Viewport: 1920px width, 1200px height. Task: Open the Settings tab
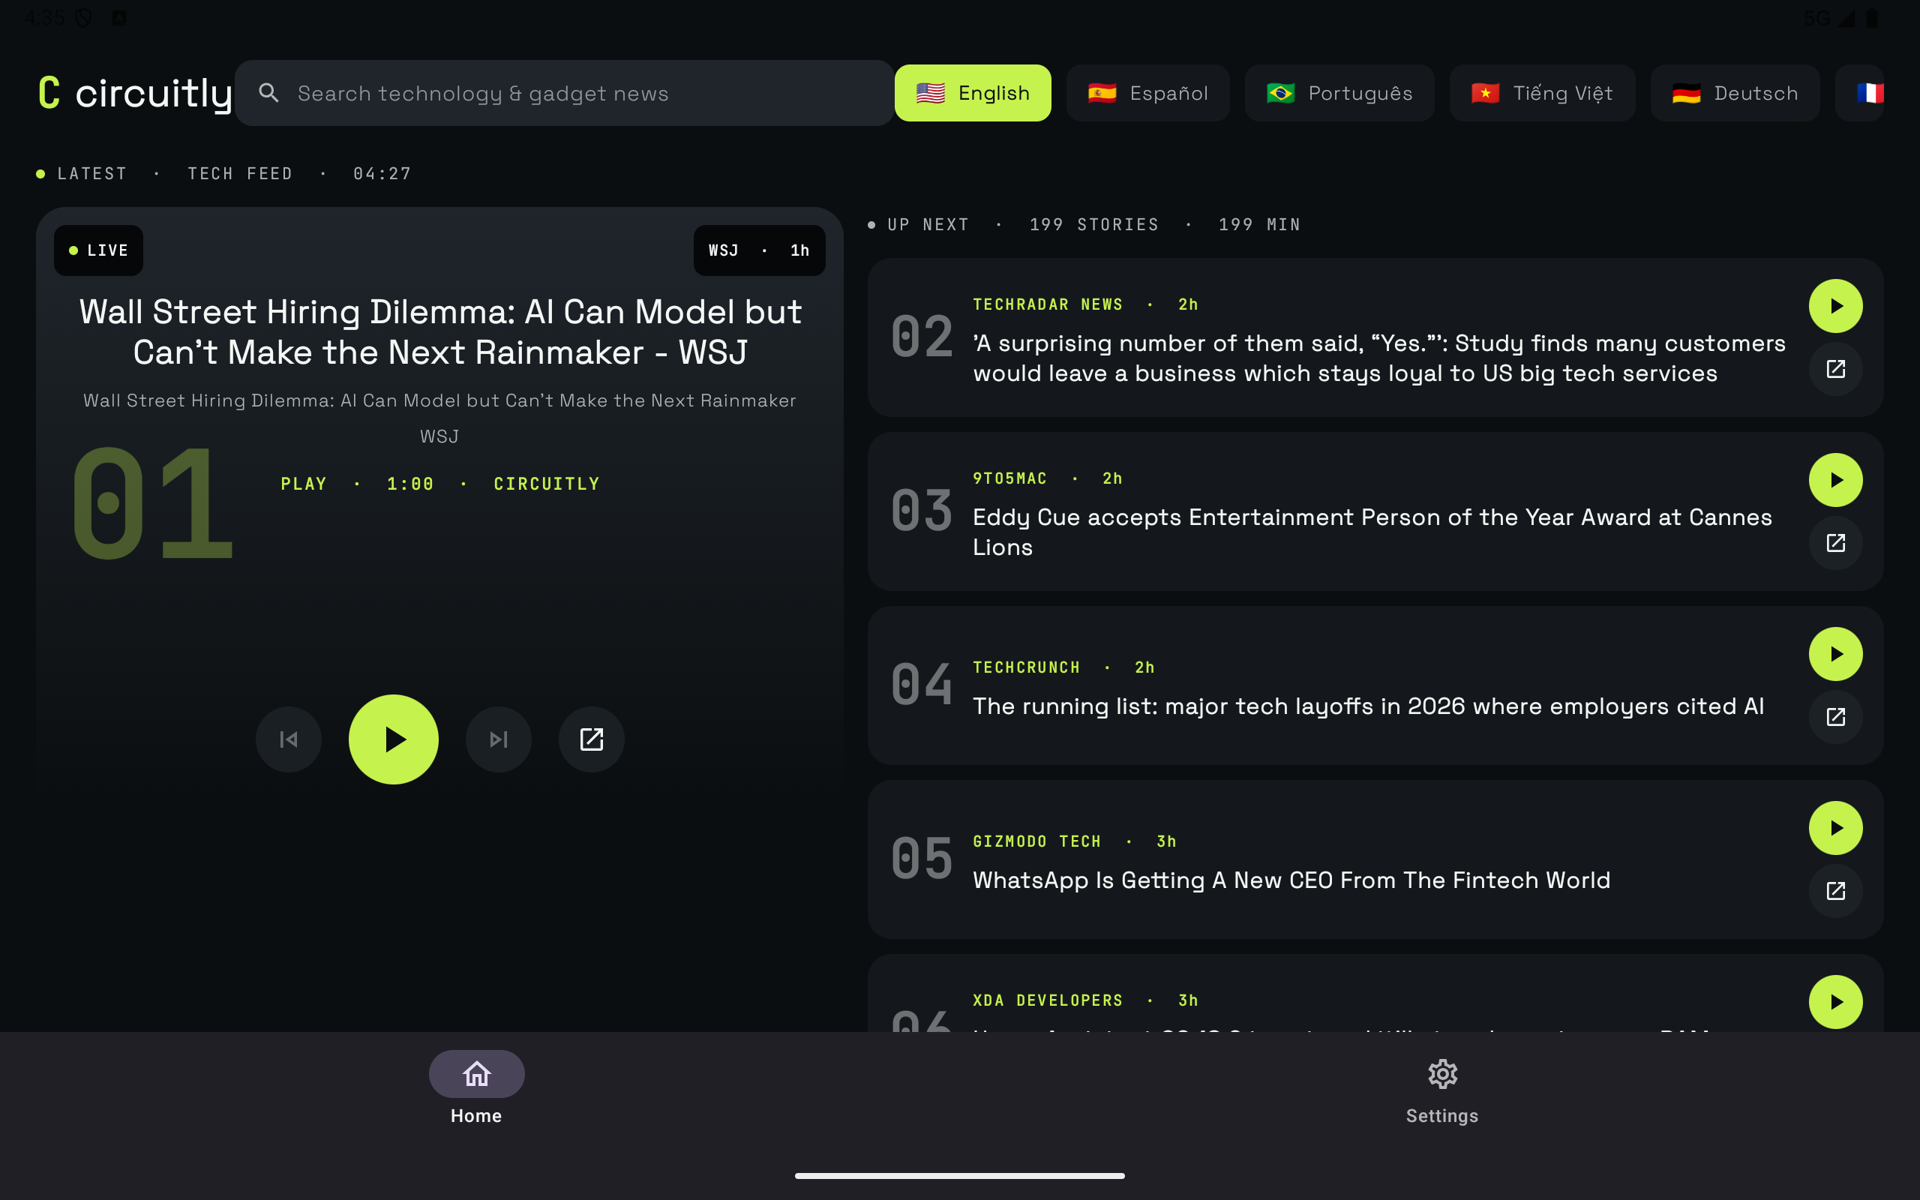tap(1442, 1089)
